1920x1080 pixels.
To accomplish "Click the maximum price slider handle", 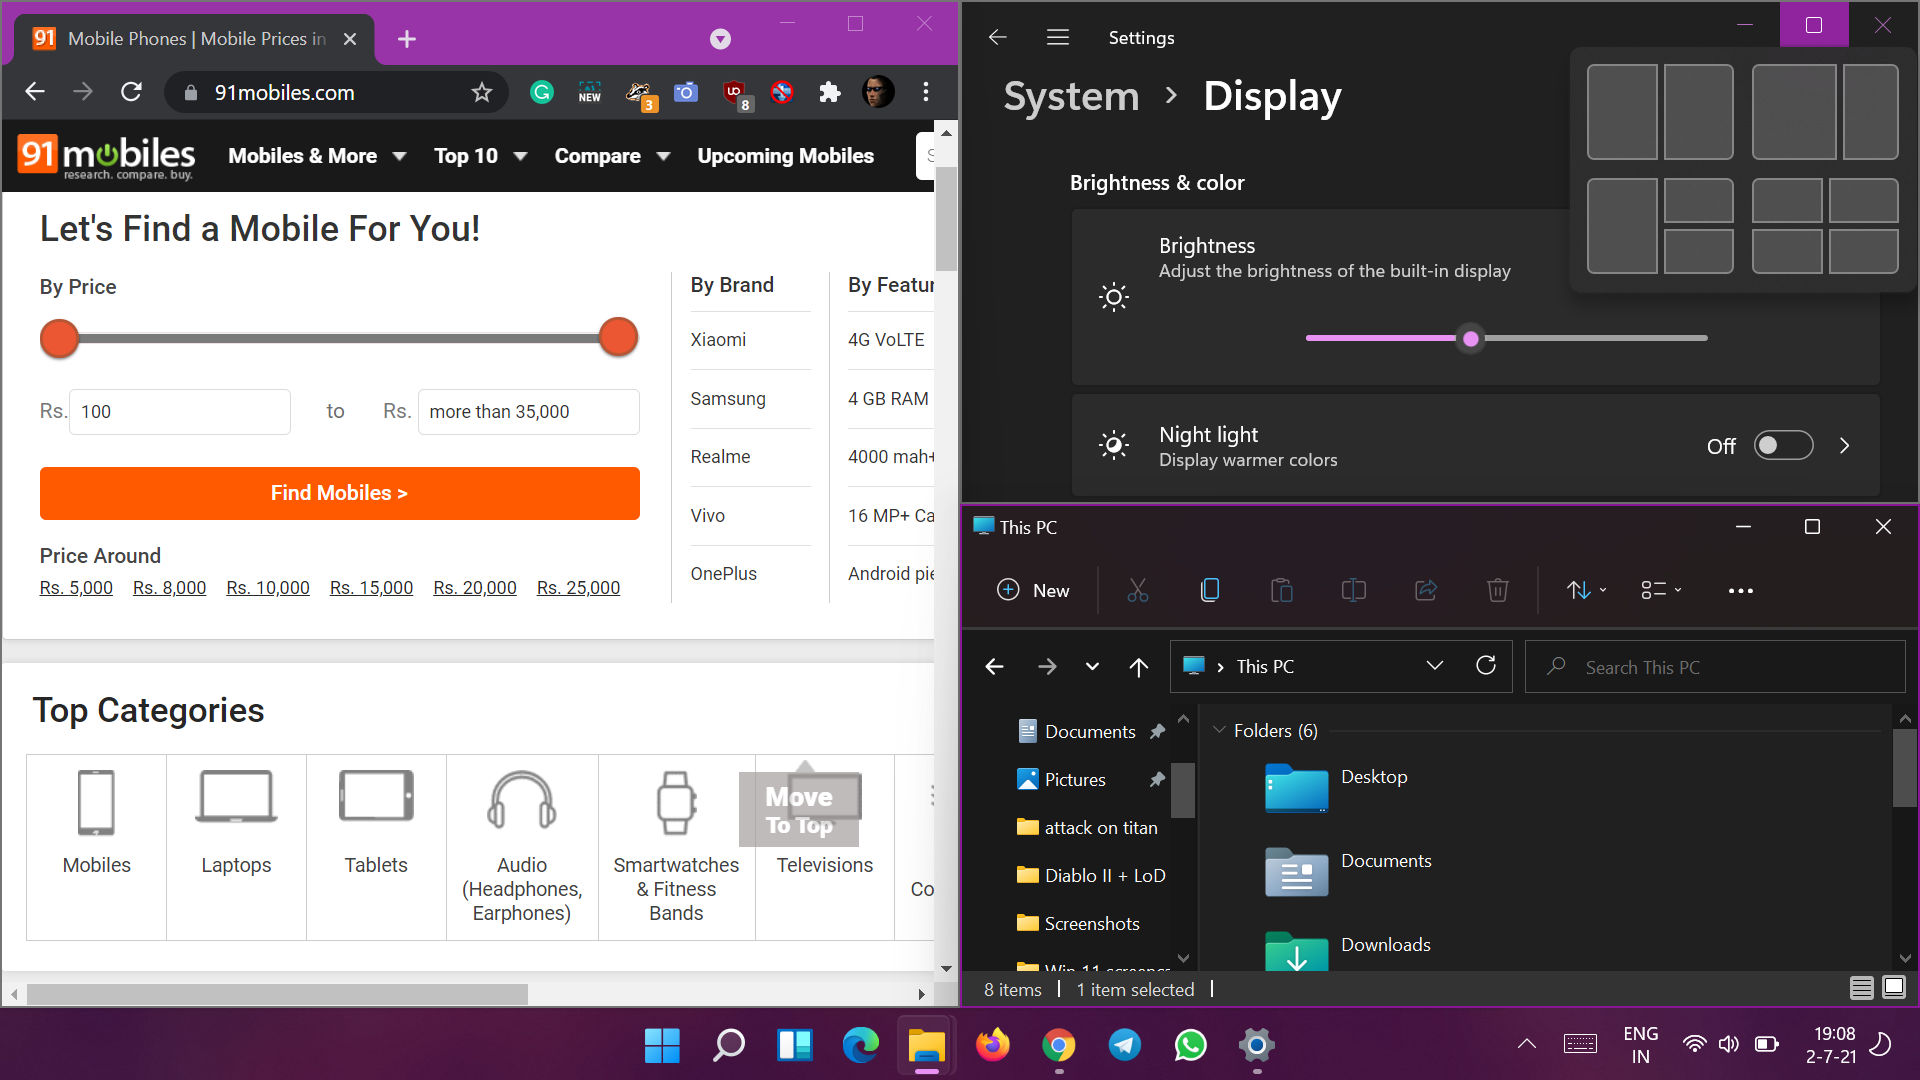I will coord(618,337).
